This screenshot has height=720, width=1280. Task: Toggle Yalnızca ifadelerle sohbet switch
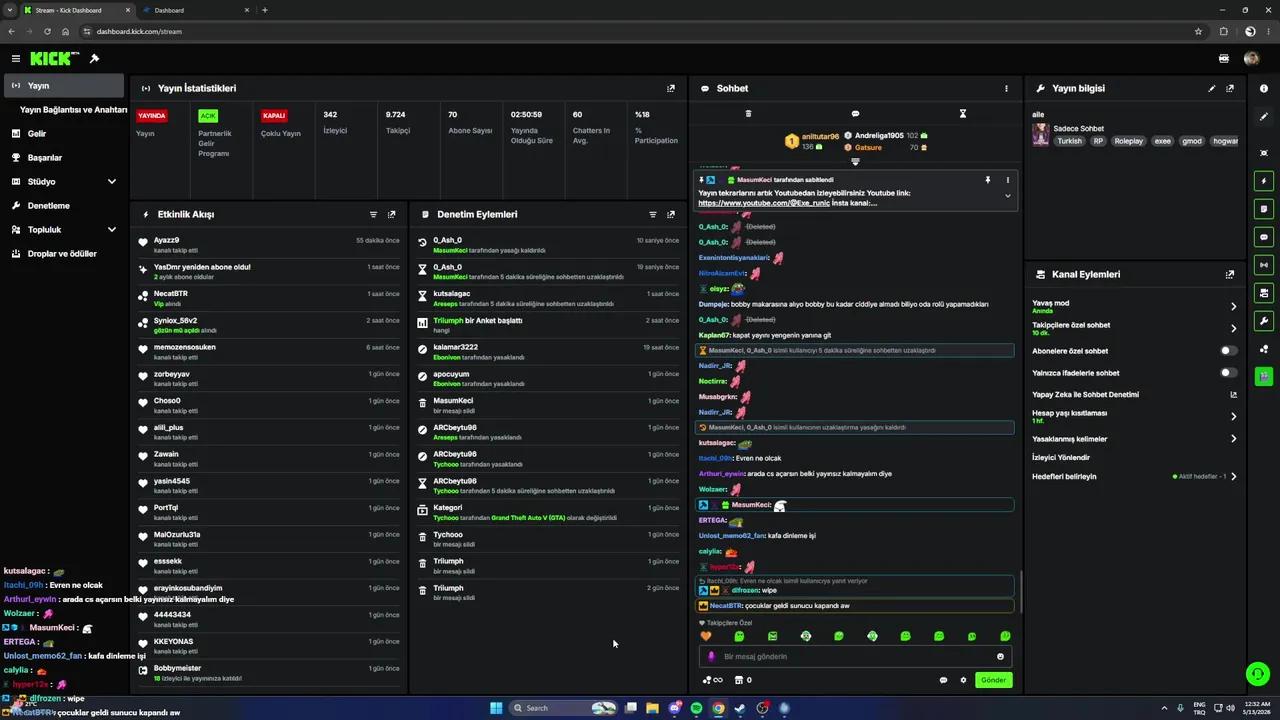[x=1229, y=373]
